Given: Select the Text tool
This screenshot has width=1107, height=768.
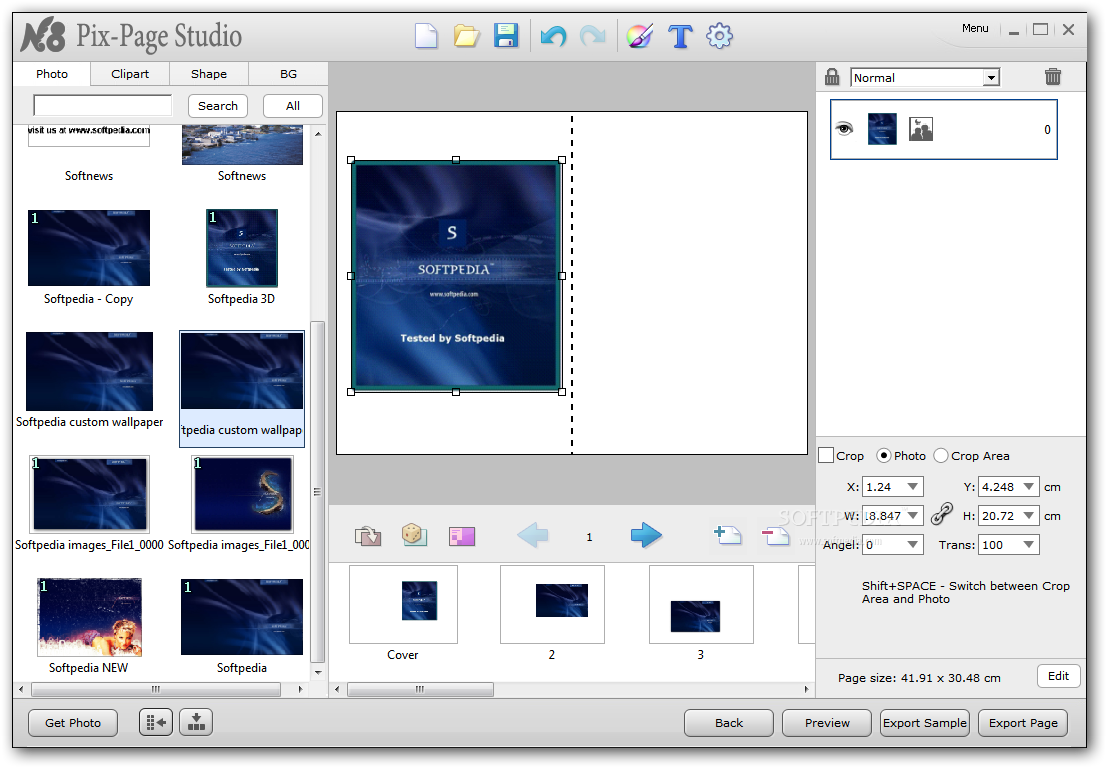Looking at the screenshot, I should point(680,35).
